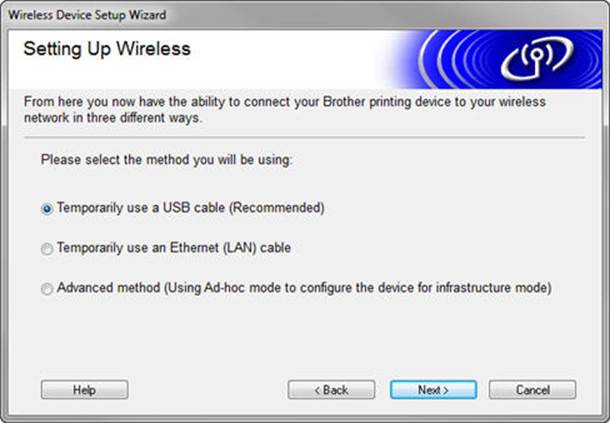This screenshot has width=610, height=423.
Task: Click the Ad-hoc mode Advanced method label text
Action: (x=304, y=288)
